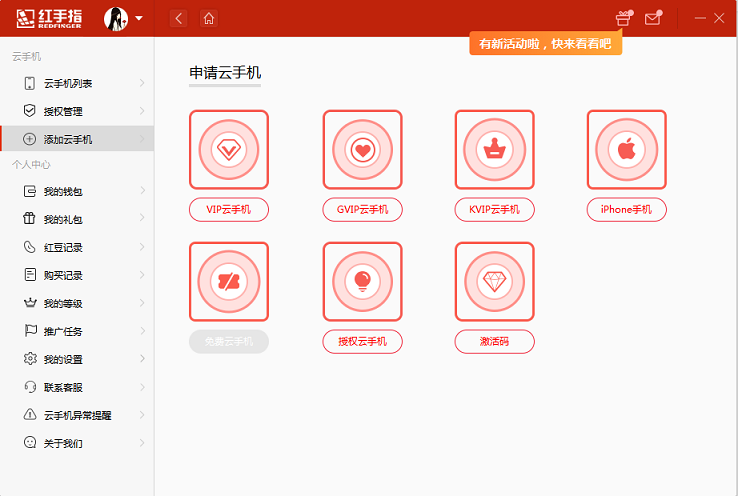Image resolution: width=738 pixels, height=496 pixels.
Task: Click the headset icon beside 联系客服
Action: pyautogui.click(x=30, y=387)
